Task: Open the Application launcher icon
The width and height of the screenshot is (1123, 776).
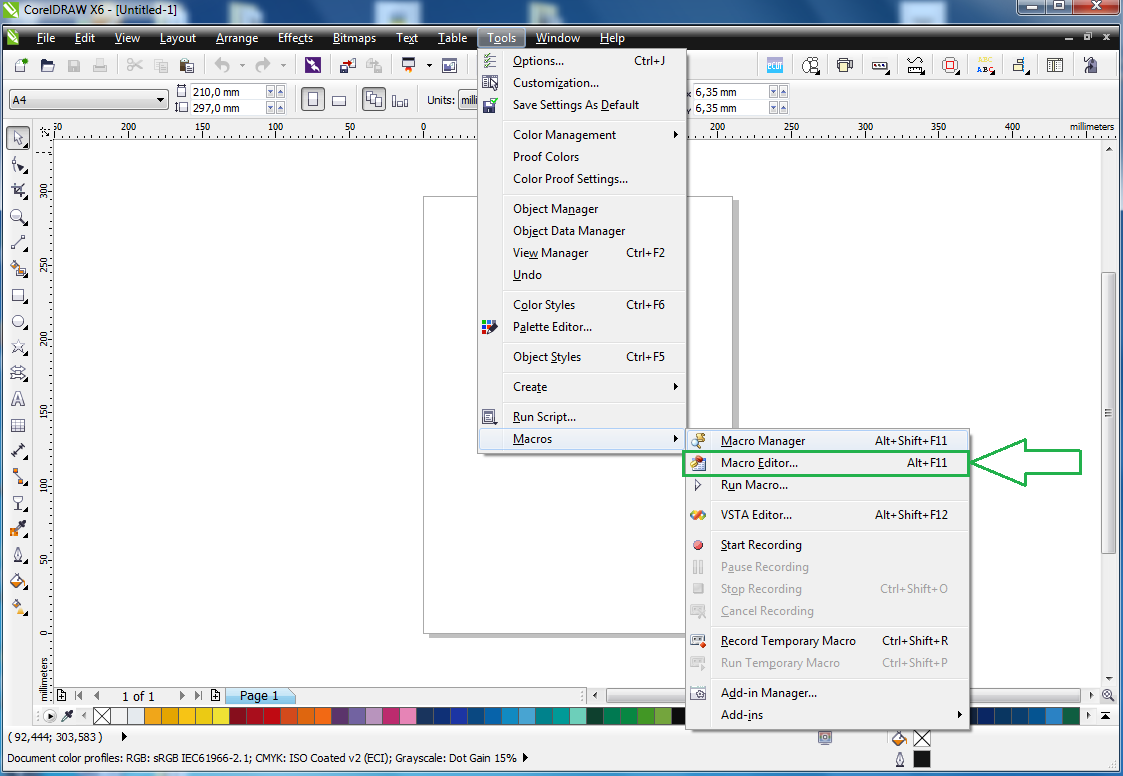Action: point(409,65)
